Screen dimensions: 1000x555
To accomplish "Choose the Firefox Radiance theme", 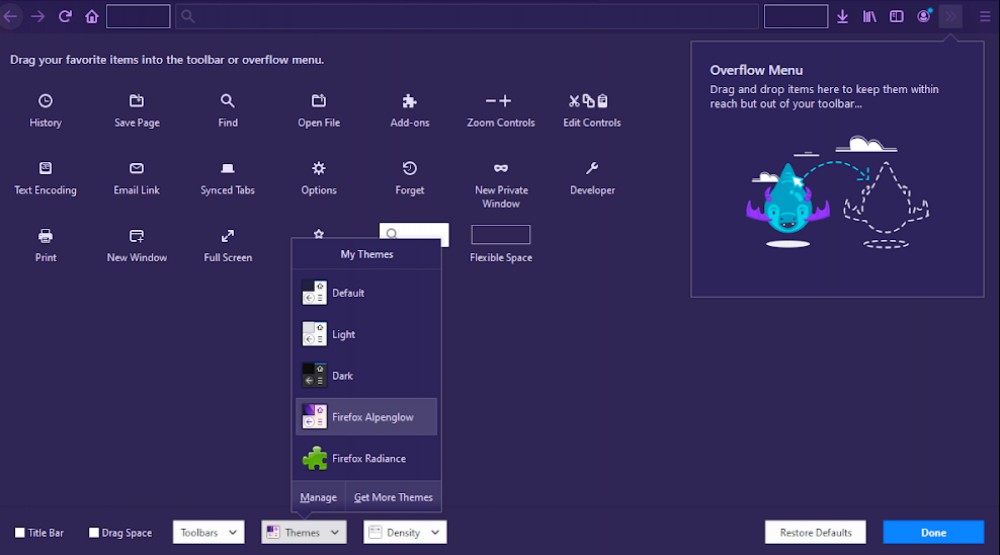I will [366, 458].
